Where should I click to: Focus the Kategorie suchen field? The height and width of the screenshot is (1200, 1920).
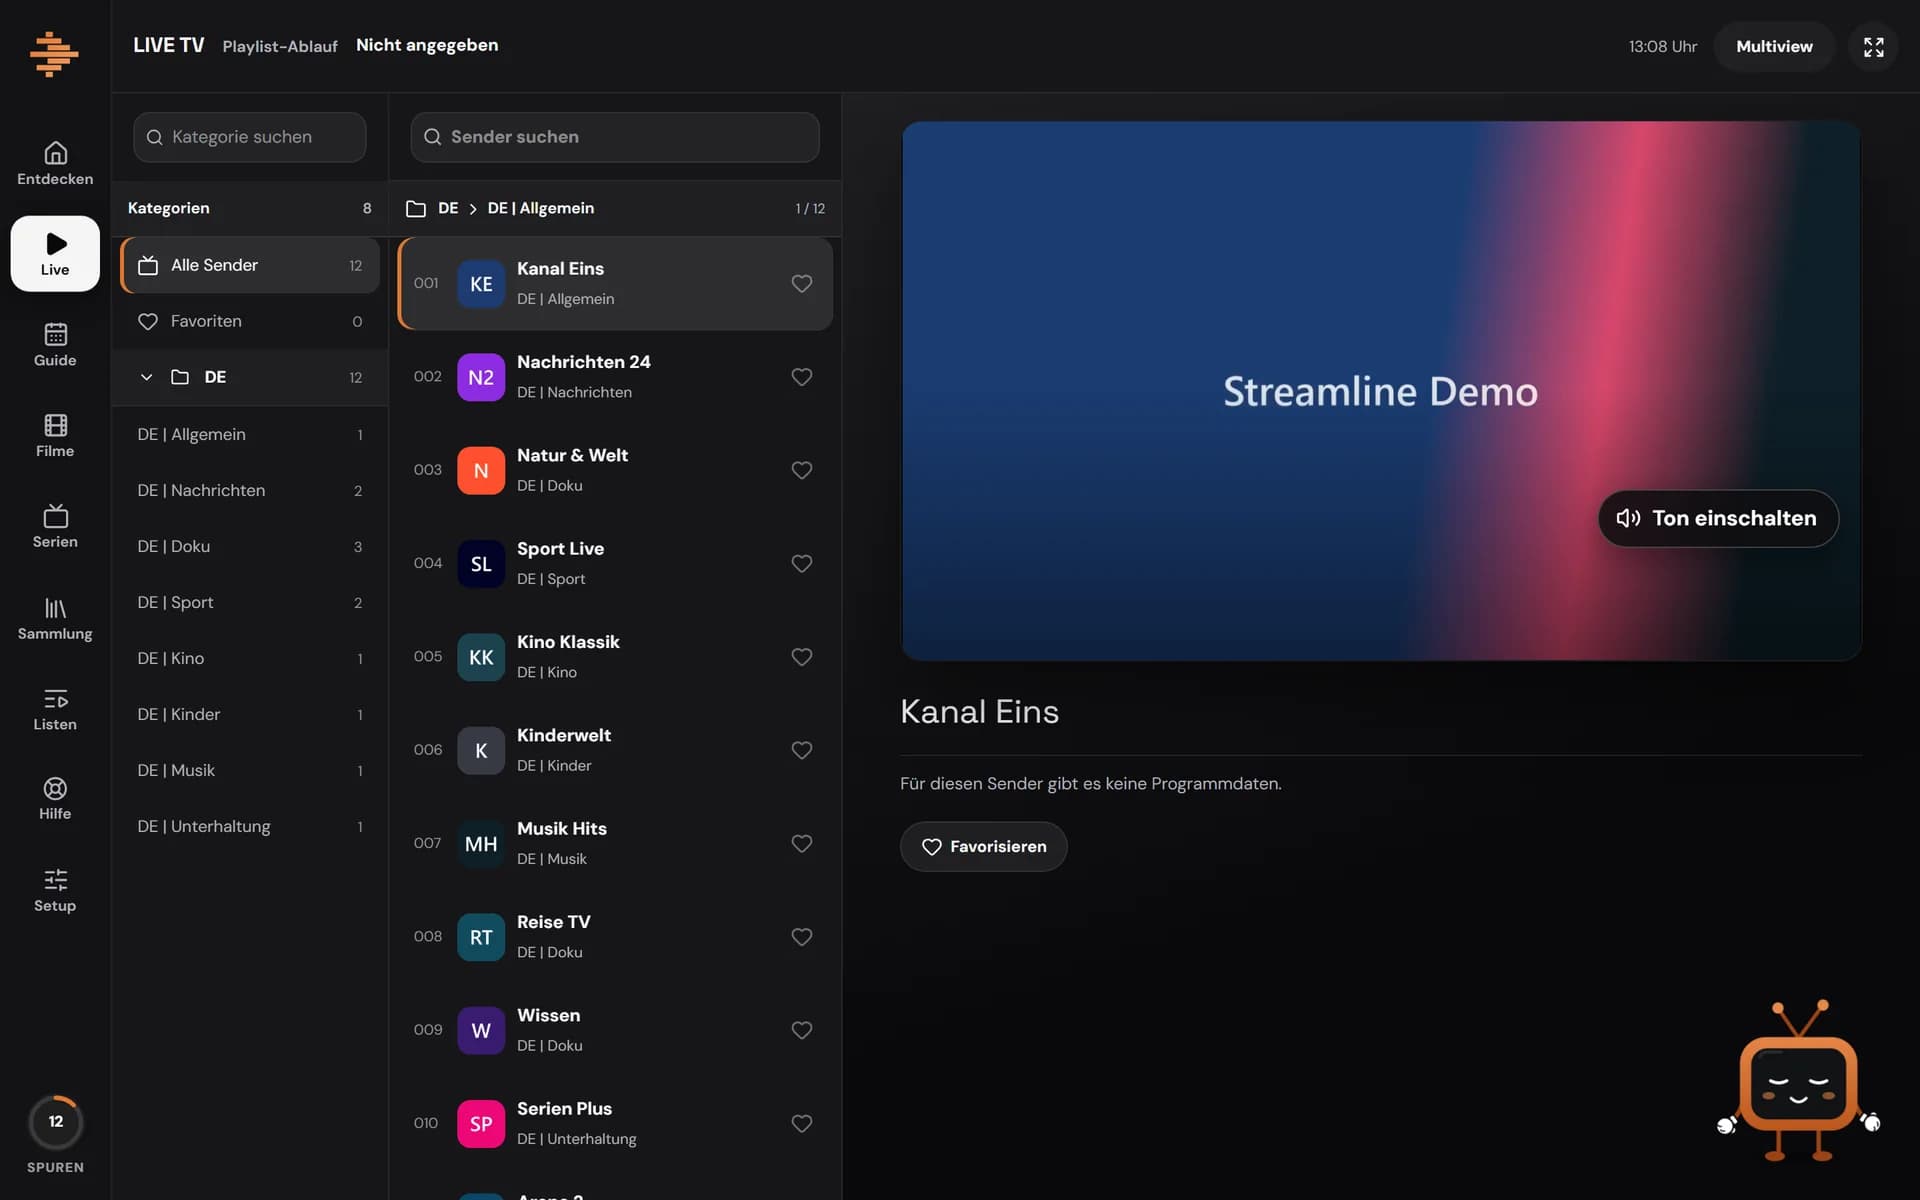click(250, 137)
